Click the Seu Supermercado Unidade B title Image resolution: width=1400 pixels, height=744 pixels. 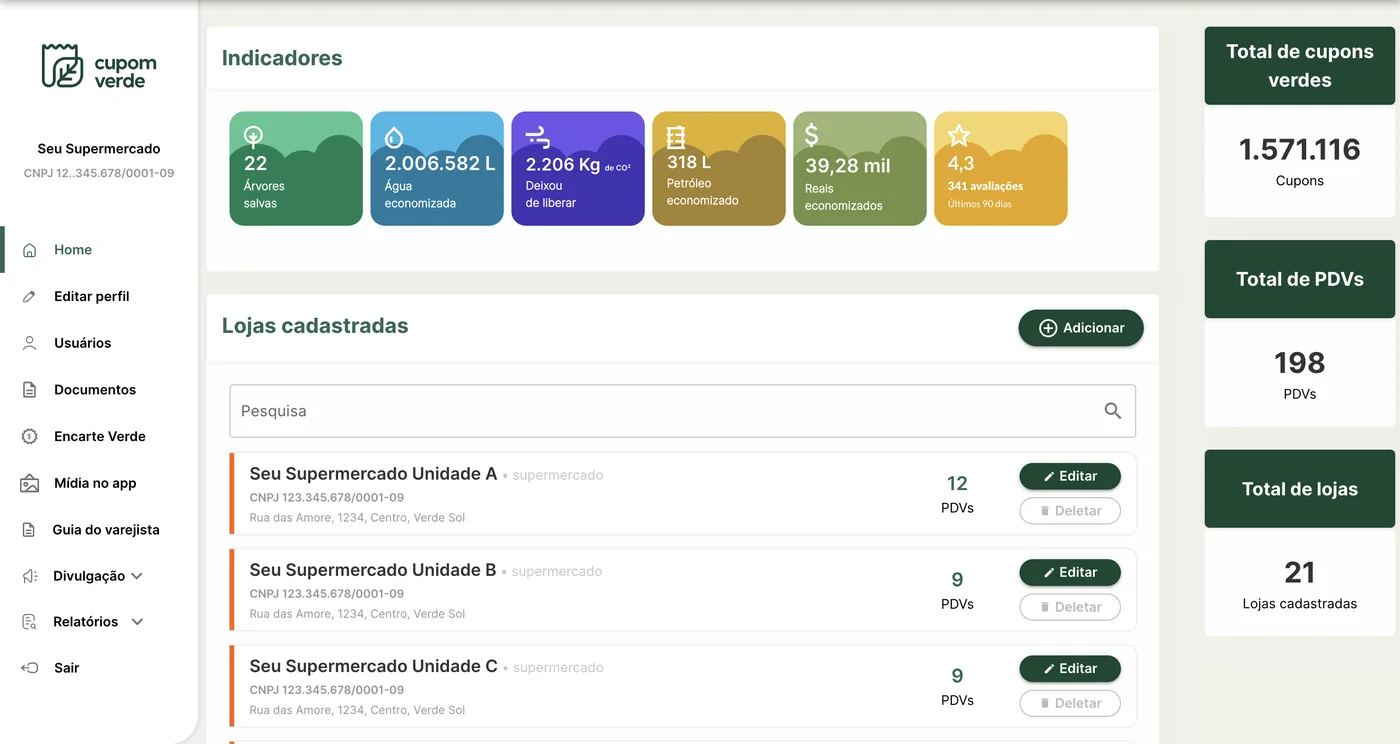[373, 570]
